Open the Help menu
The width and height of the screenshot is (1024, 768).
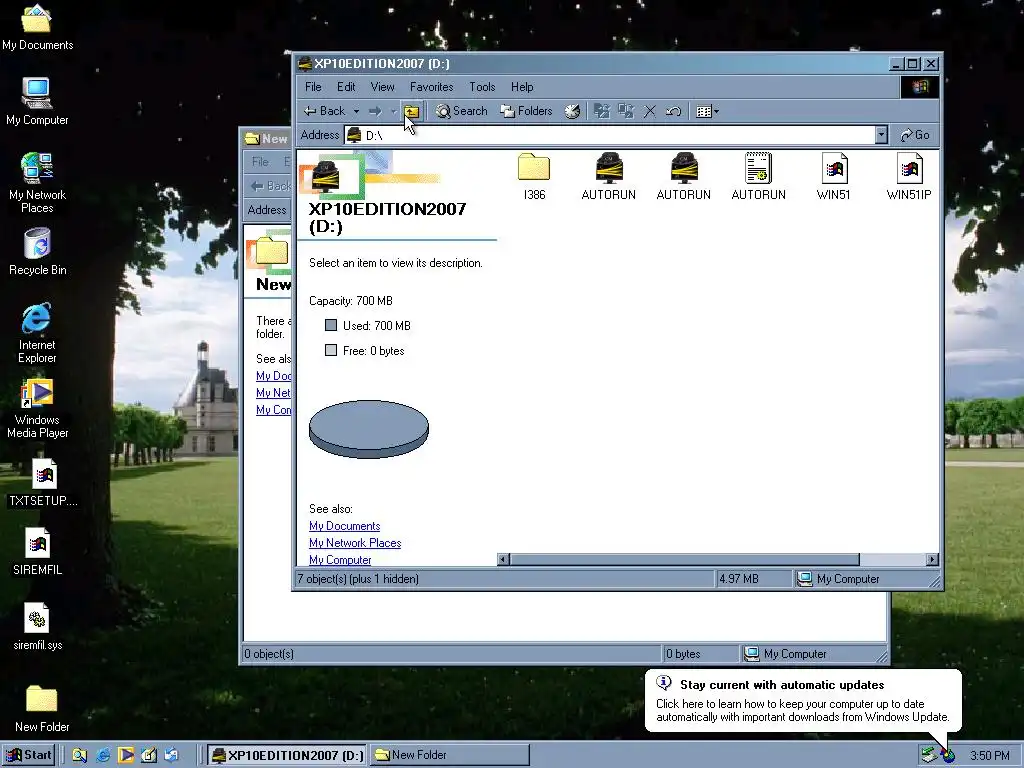522,87
